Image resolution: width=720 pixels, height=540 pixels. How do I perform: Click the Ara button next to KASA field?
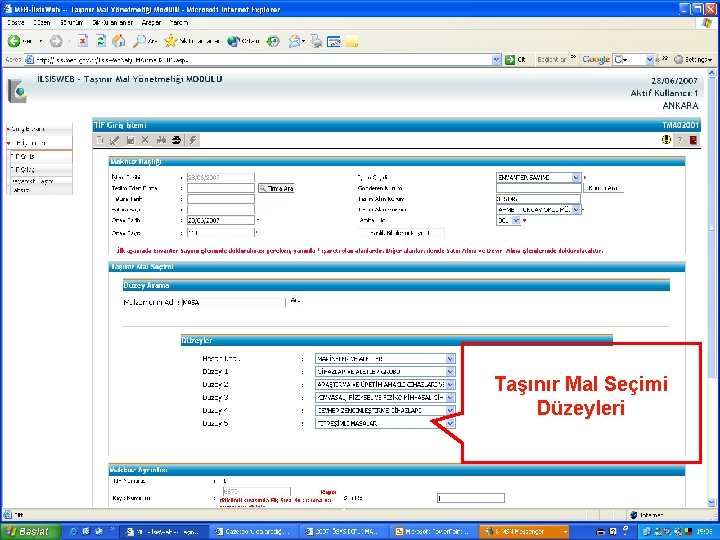tap(295, 301)
